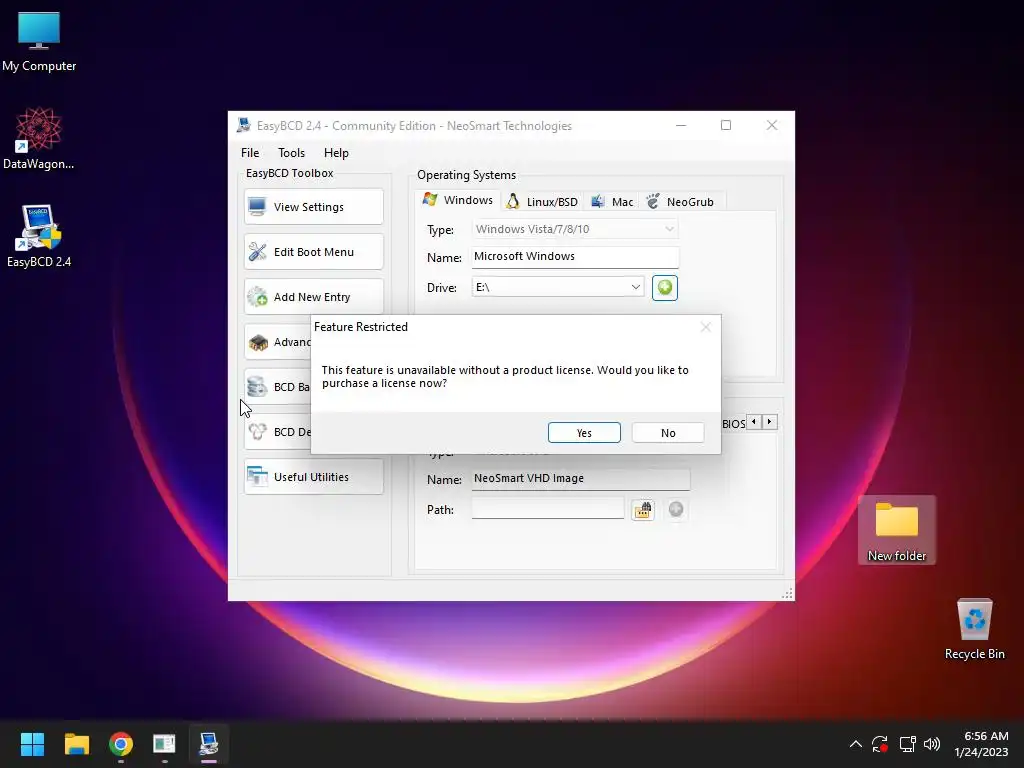Maximize the EasyBCD window
1024x768 pixels.
726,125
